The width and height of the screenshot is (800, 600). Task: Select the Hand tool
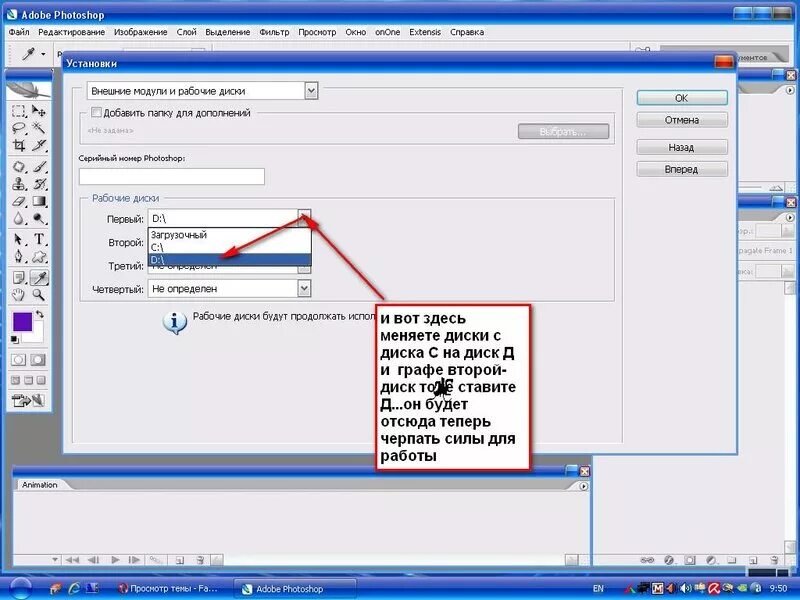(19, 294)
